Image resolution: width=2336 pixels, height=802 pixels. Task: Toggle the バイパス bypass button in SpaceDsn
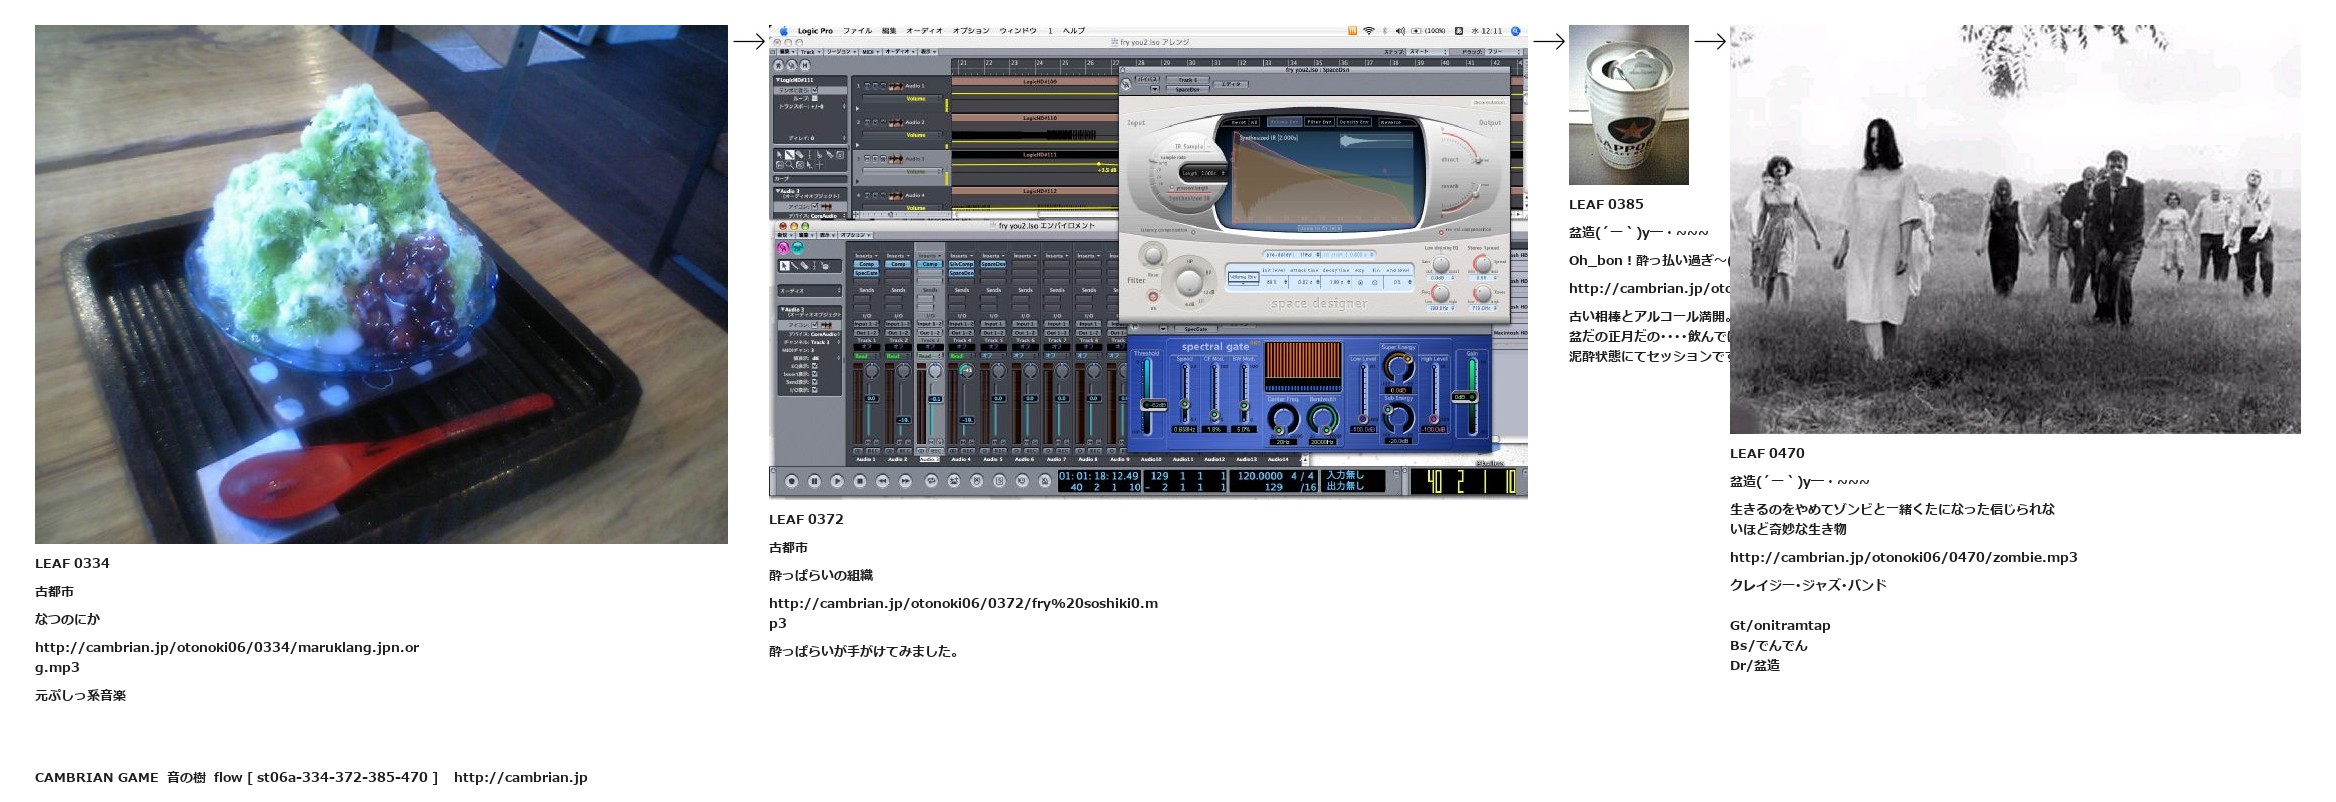(x=1147, y=79)
